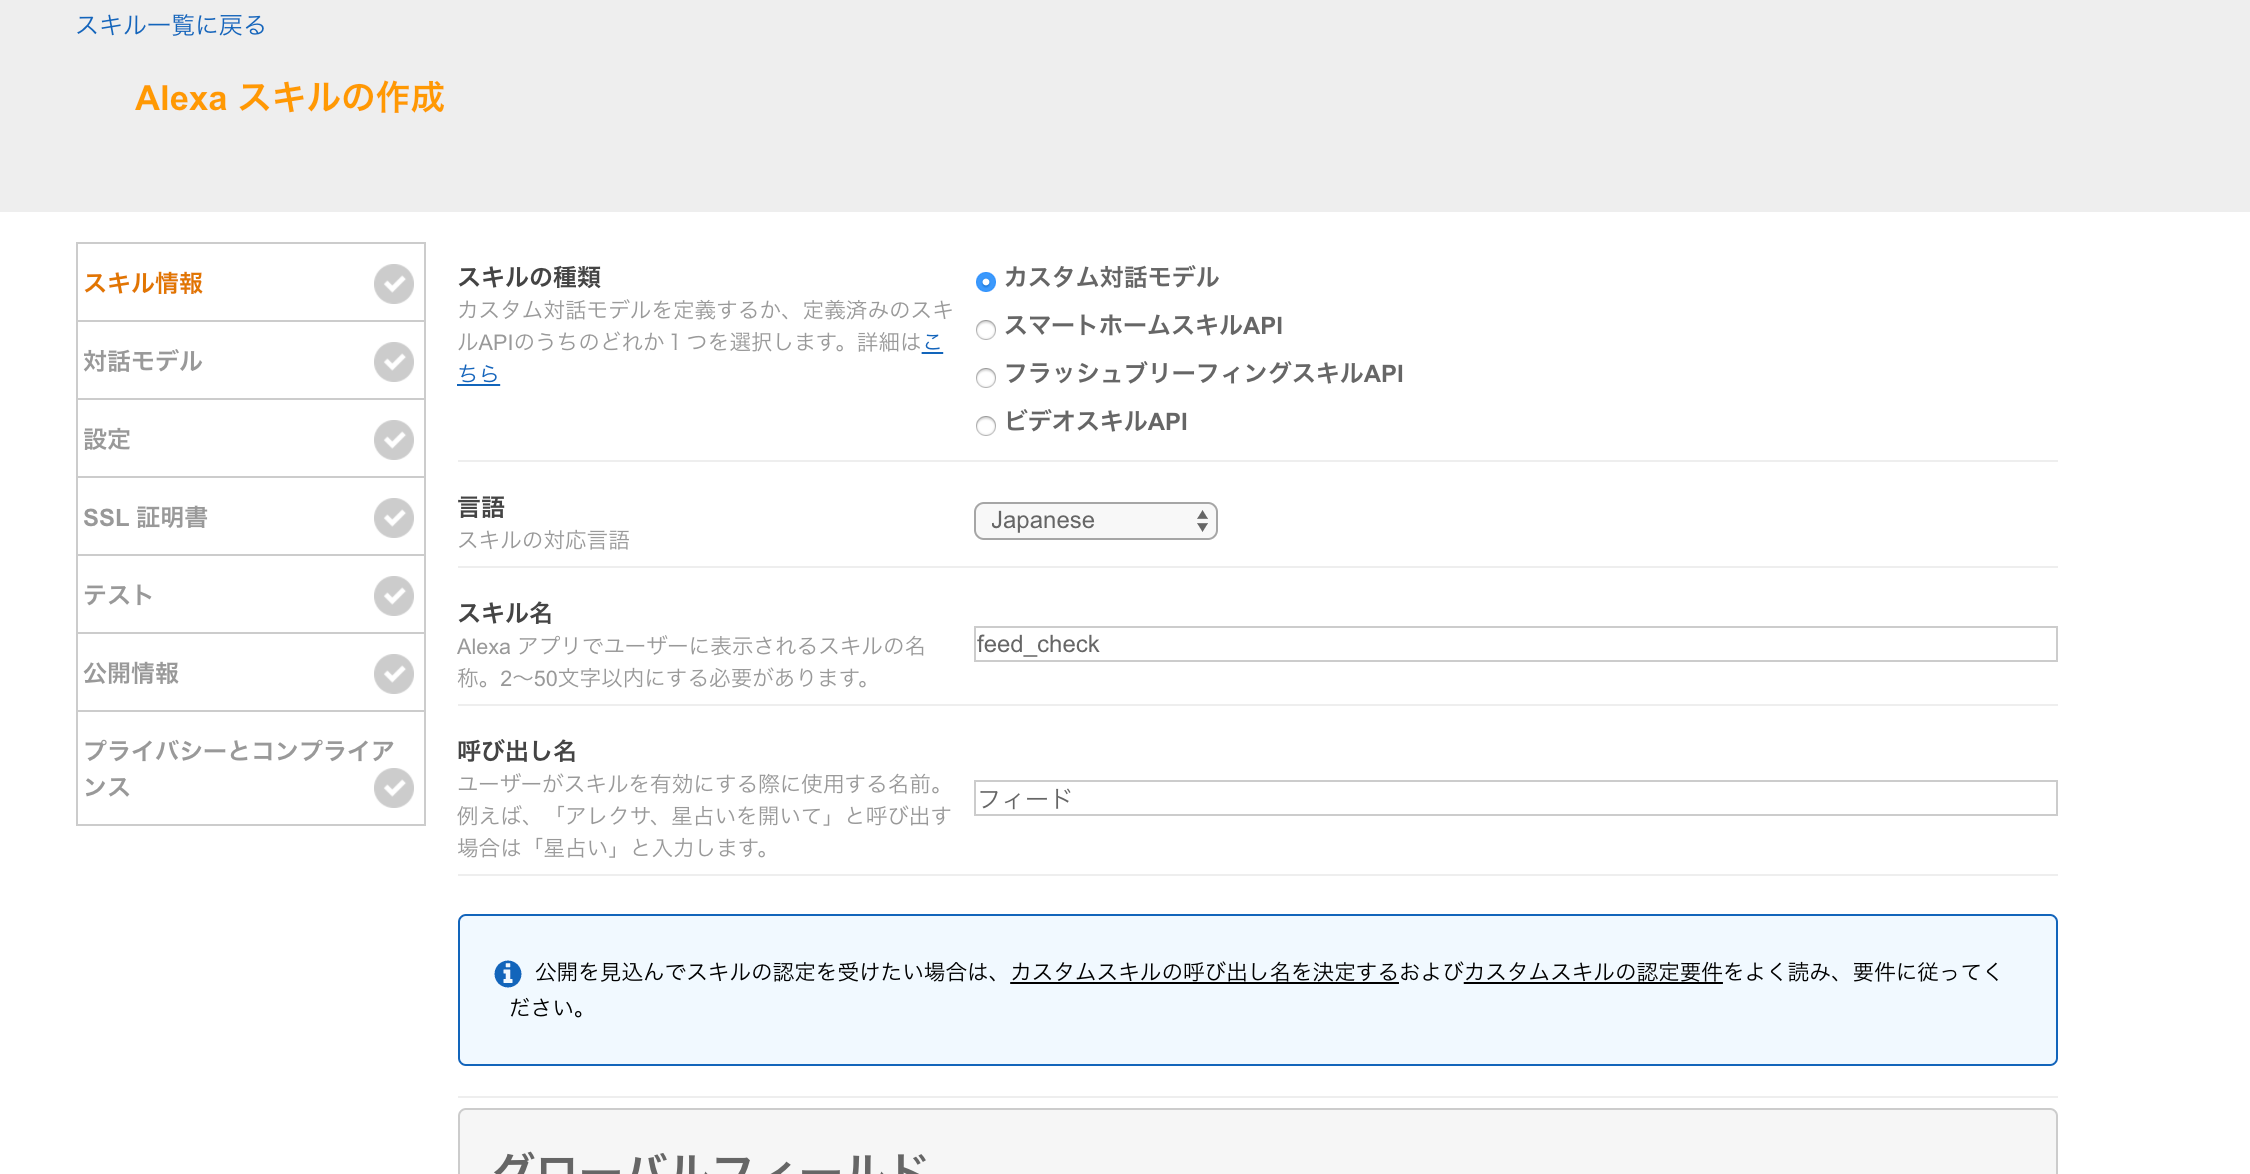Select ビデオスキルAPI radio button

pos(986,426)
